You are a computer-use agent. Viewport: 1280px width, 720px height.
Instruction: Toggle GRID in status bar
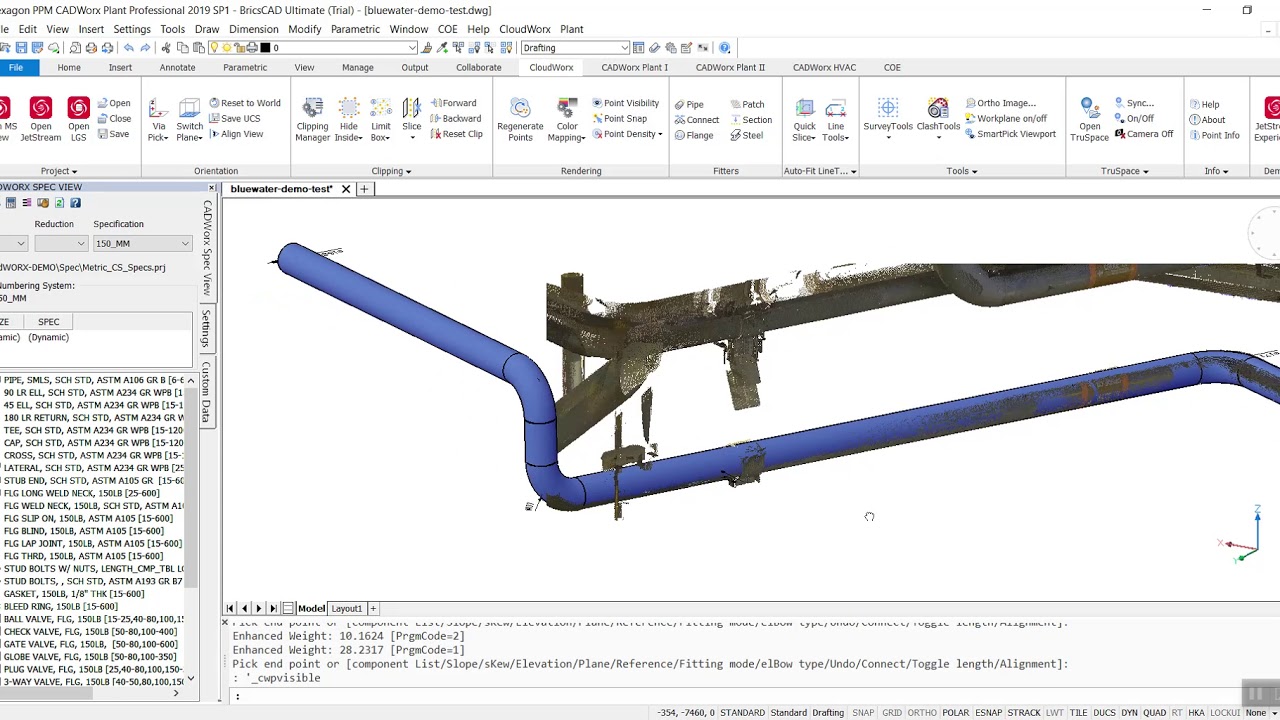pos(892,713)
